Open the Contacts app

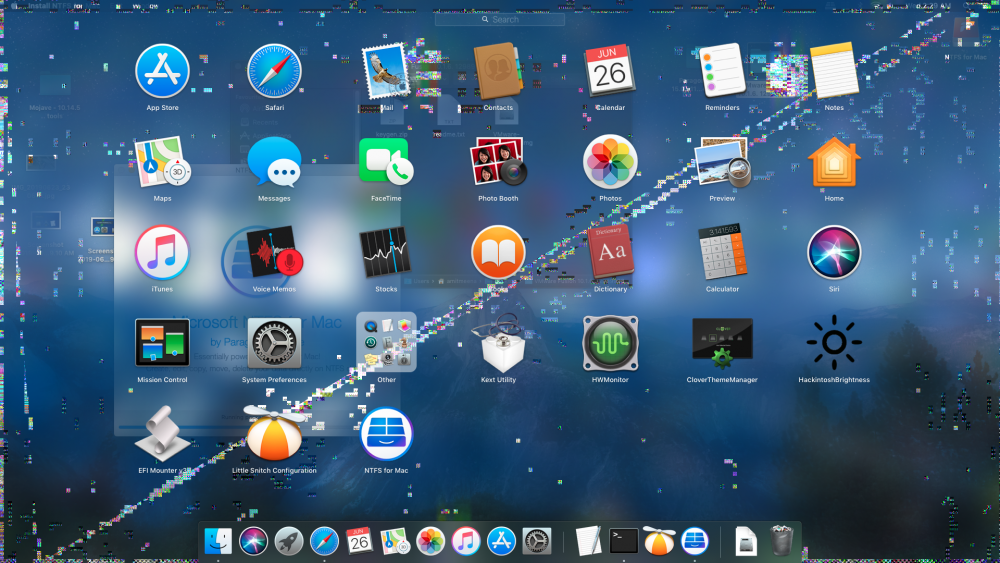(498, 71)
